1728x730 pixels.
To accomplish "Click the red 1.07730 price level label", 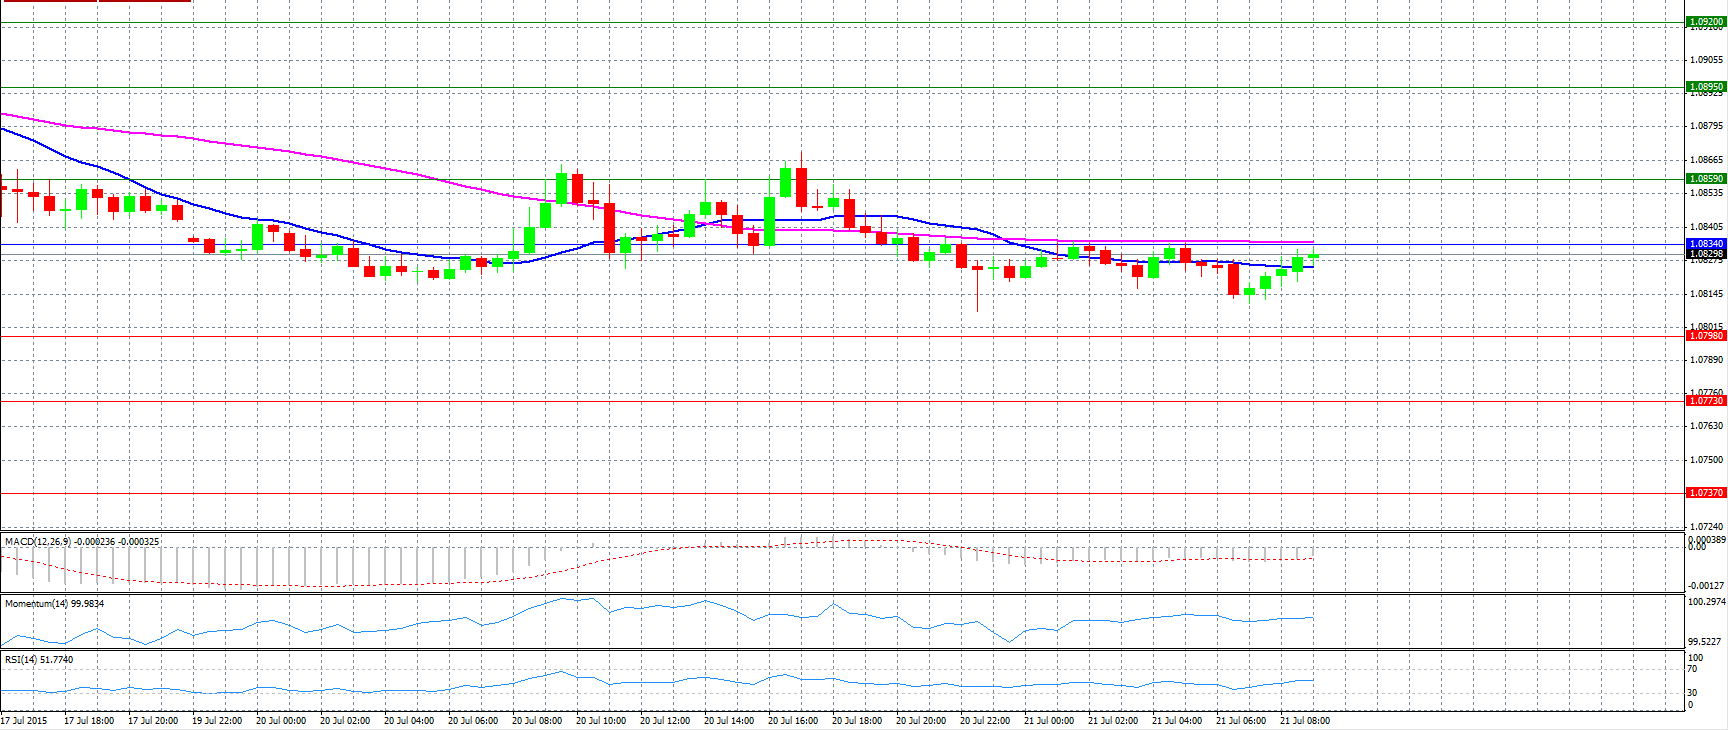I will 1706,401.
